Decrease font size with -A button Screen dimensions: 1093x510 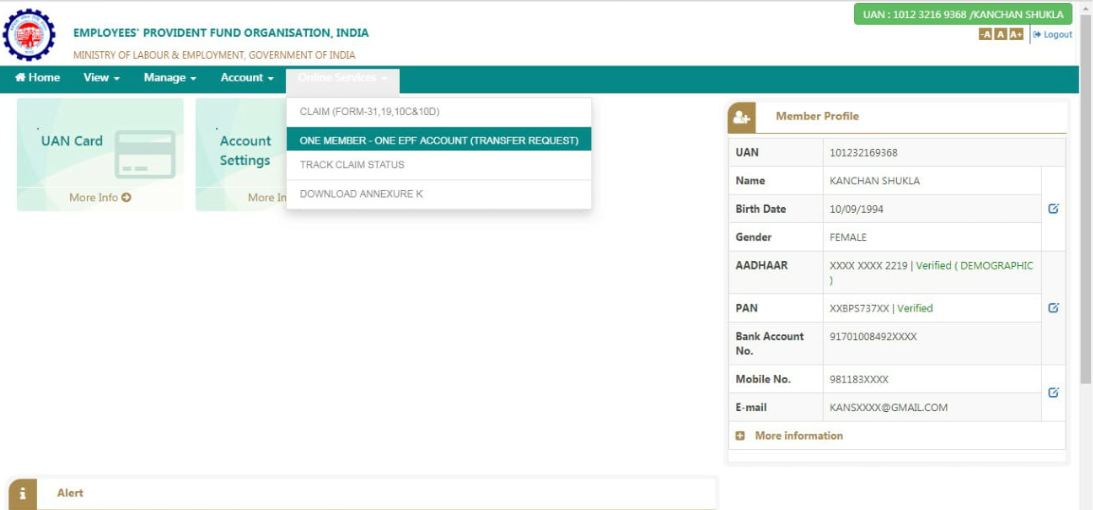click(x=985, y=35)
